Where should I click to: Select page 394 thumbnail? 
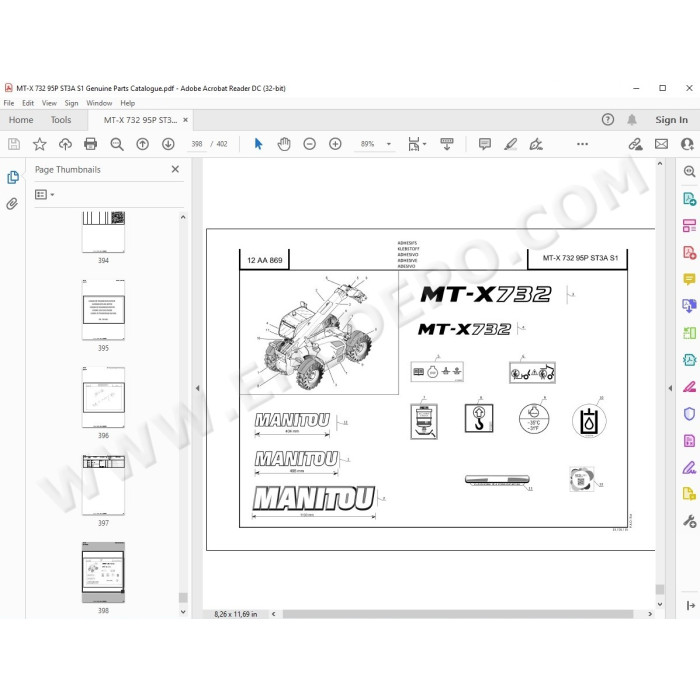point(103,232)
